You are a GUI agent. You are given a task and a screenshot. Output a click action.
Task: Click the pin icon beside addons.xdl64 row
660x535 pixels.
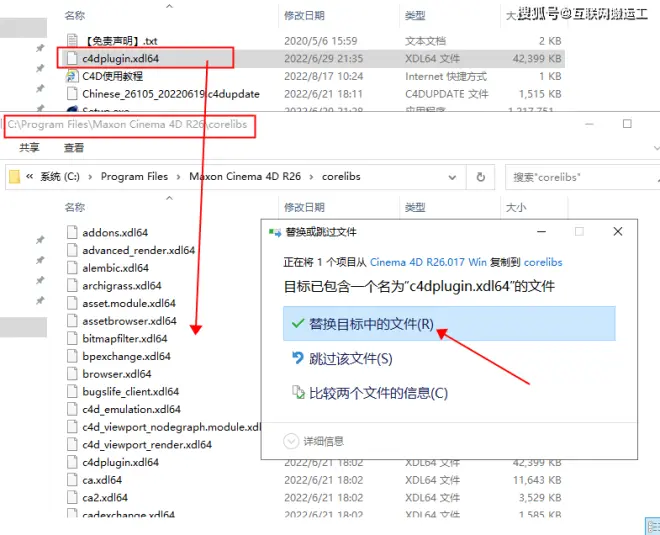click(40, 241)
